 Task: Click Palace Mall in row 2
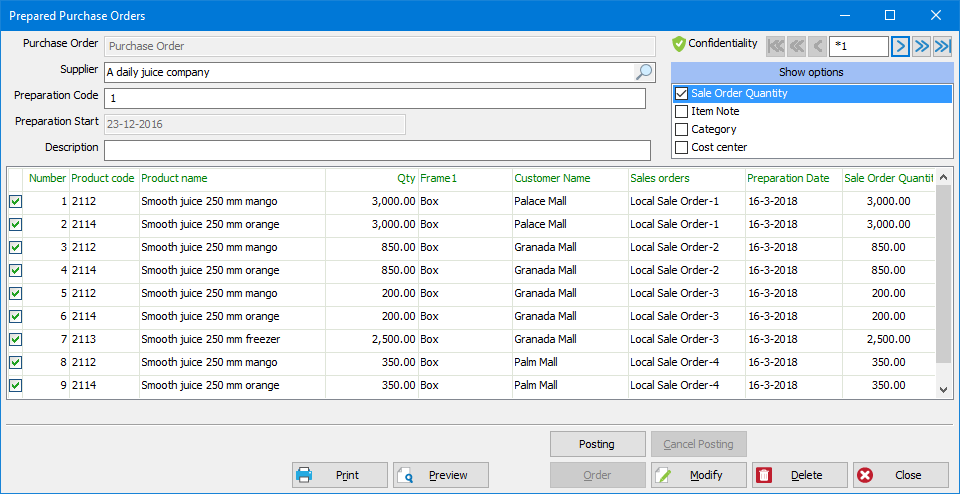540,225
